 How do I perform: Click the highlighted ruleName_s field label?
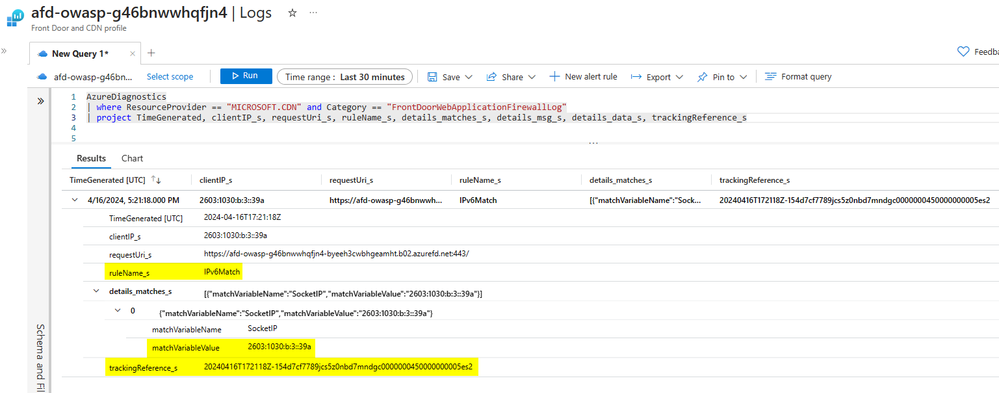pyautogui.click(x=129, y=273)
